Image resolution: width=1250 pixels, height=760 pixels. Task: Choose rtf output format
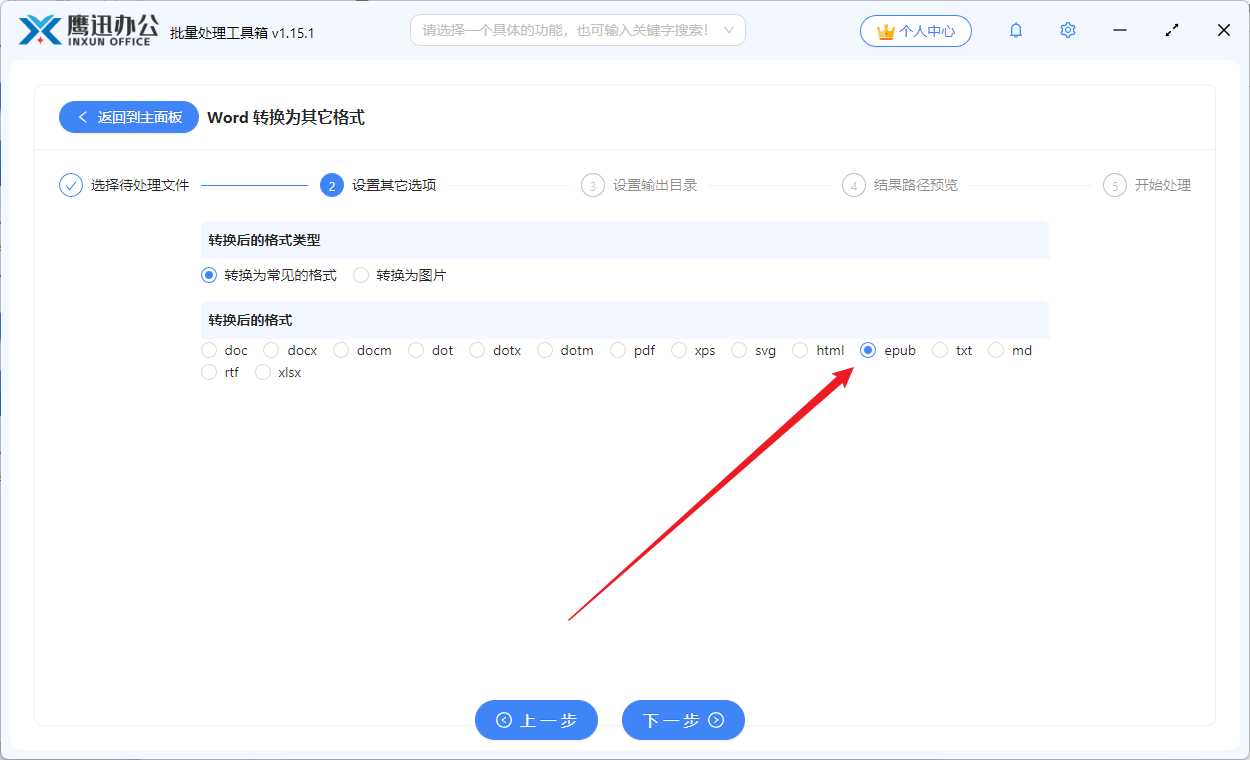(220, 372)
